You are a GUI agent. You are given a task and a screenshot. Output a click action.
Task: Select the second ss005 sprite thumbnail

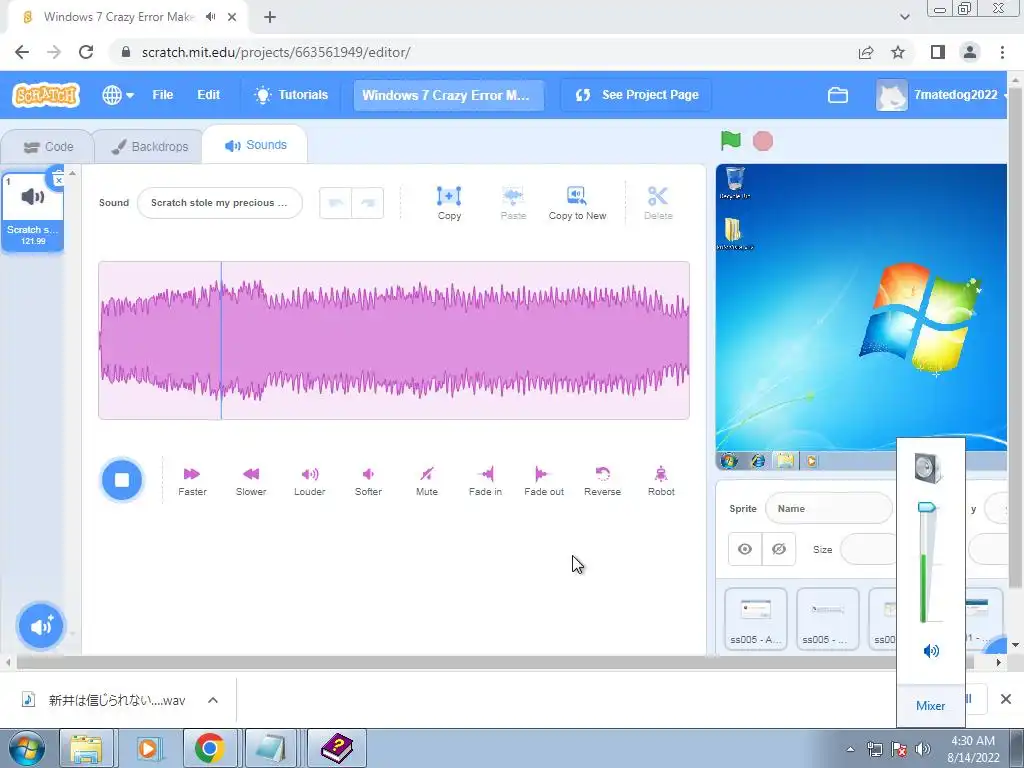[x=827, y=618]
